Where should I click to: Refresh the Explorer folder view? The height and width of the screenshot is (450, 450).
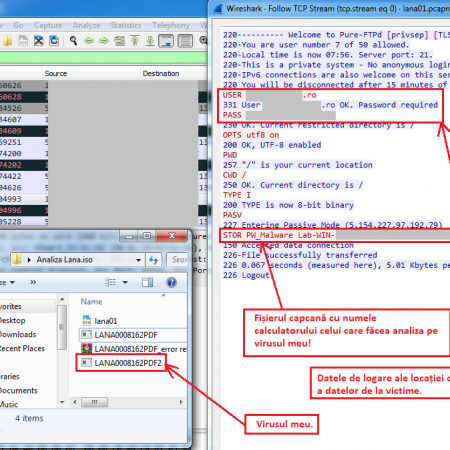click(x=154, y=260)
